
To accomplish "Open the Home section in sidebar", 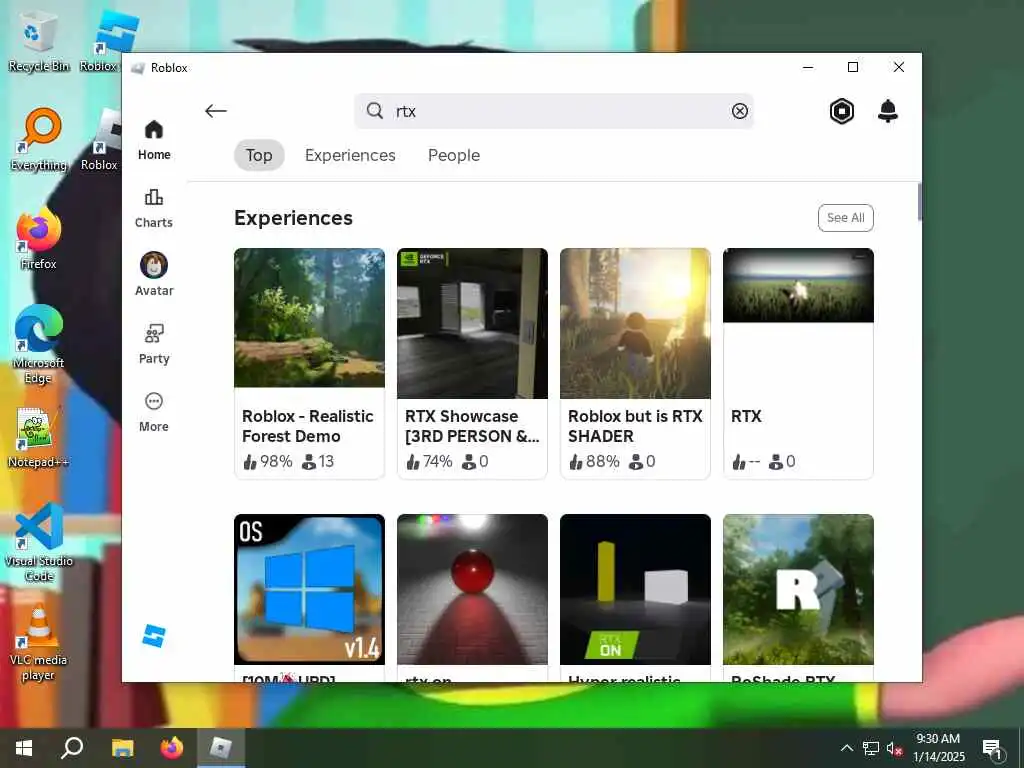I will 154,140.
